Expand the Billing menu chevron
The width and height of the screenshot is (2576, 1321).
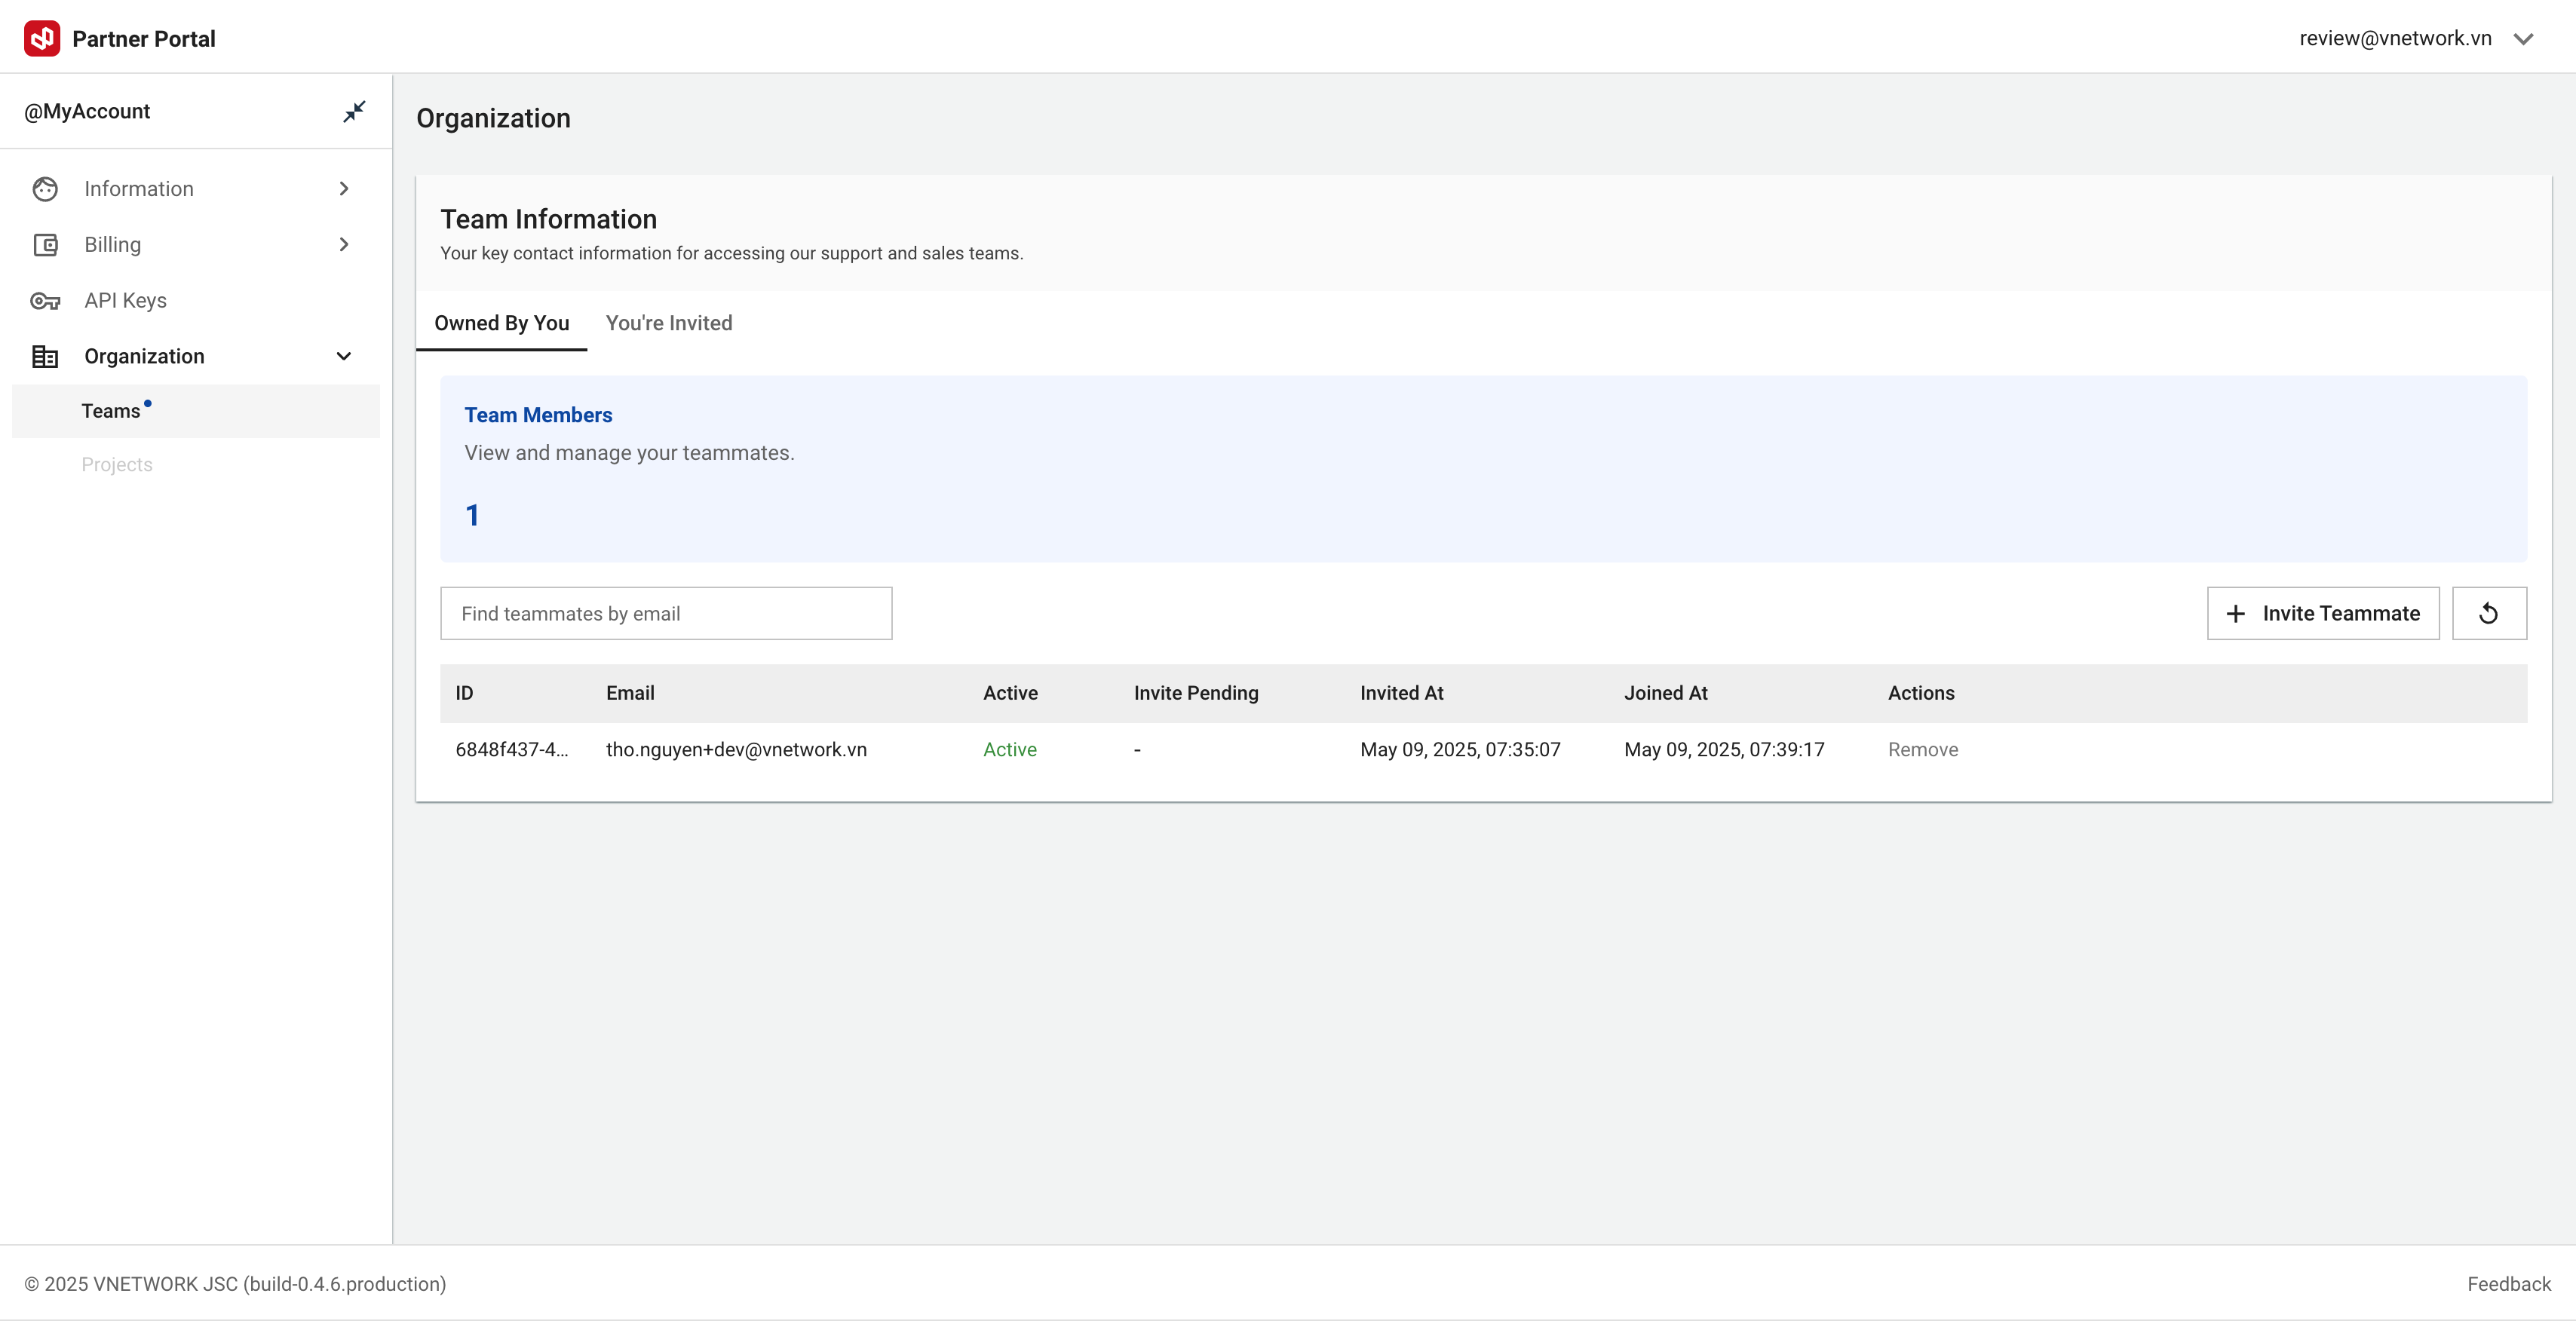(x=344, y=245)
